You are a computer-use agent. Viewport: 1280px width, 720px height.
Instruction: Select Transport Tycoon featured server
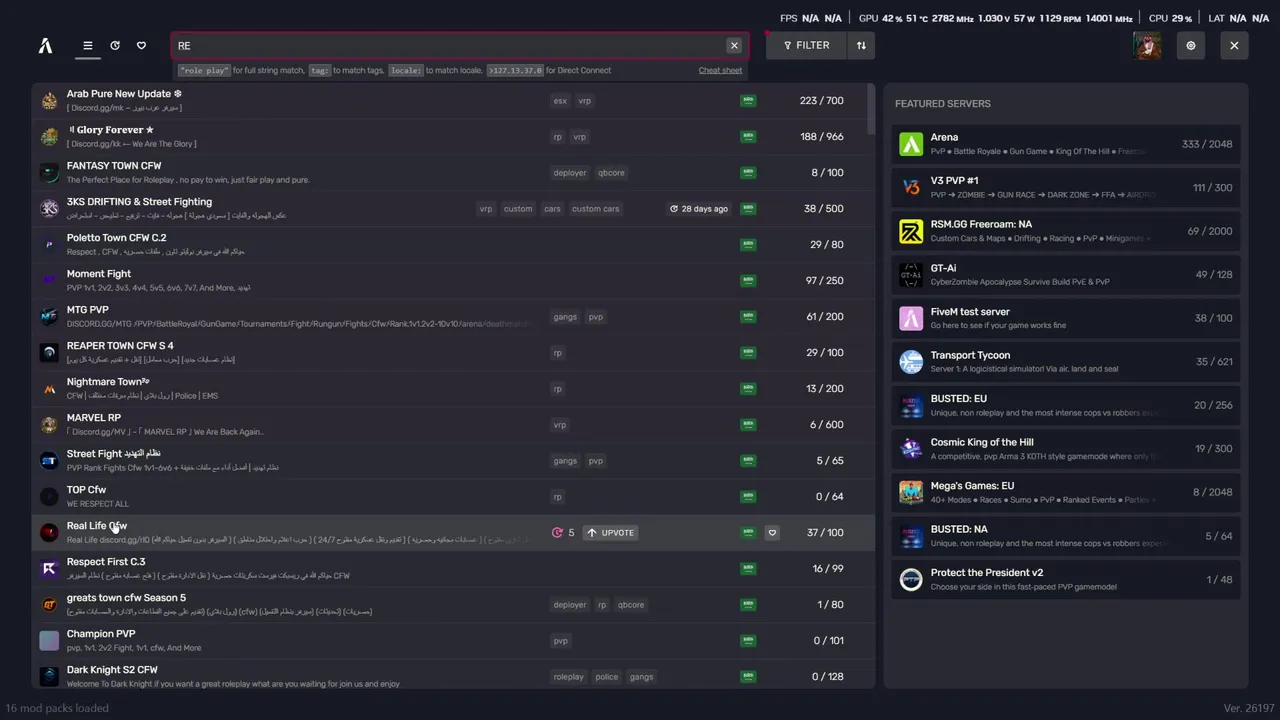1065,361
